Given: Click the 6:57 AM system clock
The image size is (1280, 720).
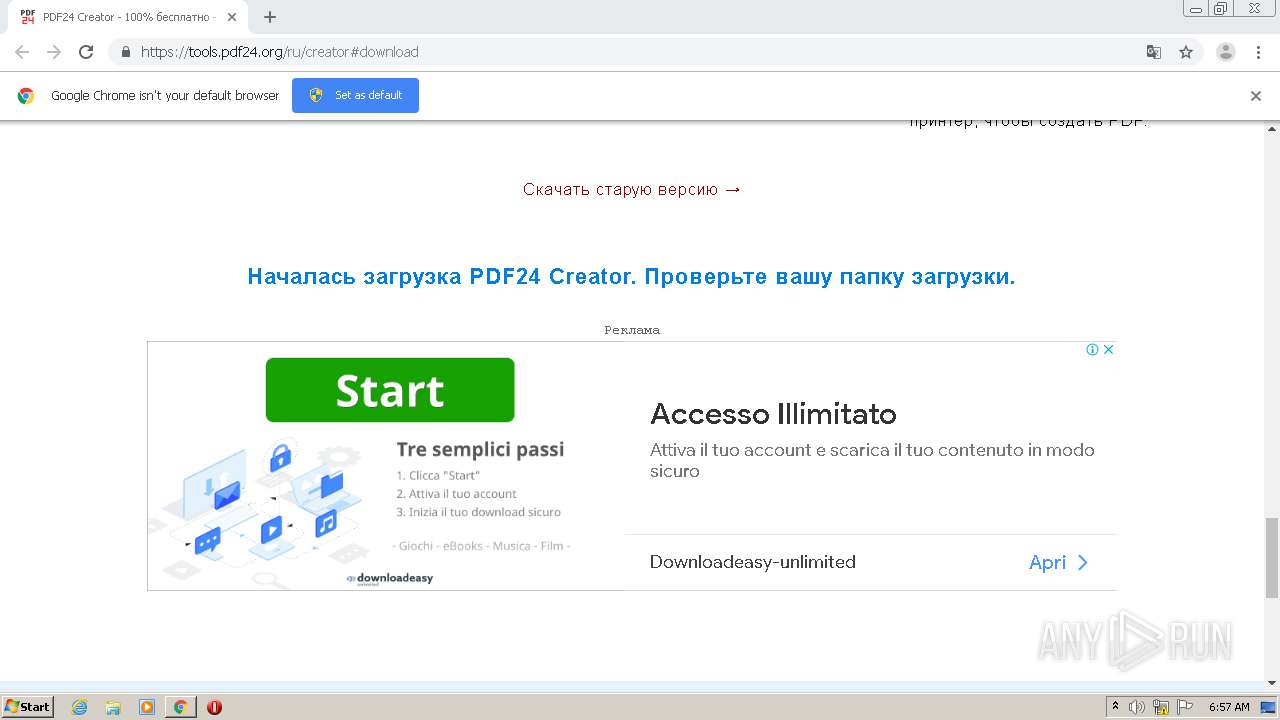Looking at the screenshot, I should [1229, 707].
